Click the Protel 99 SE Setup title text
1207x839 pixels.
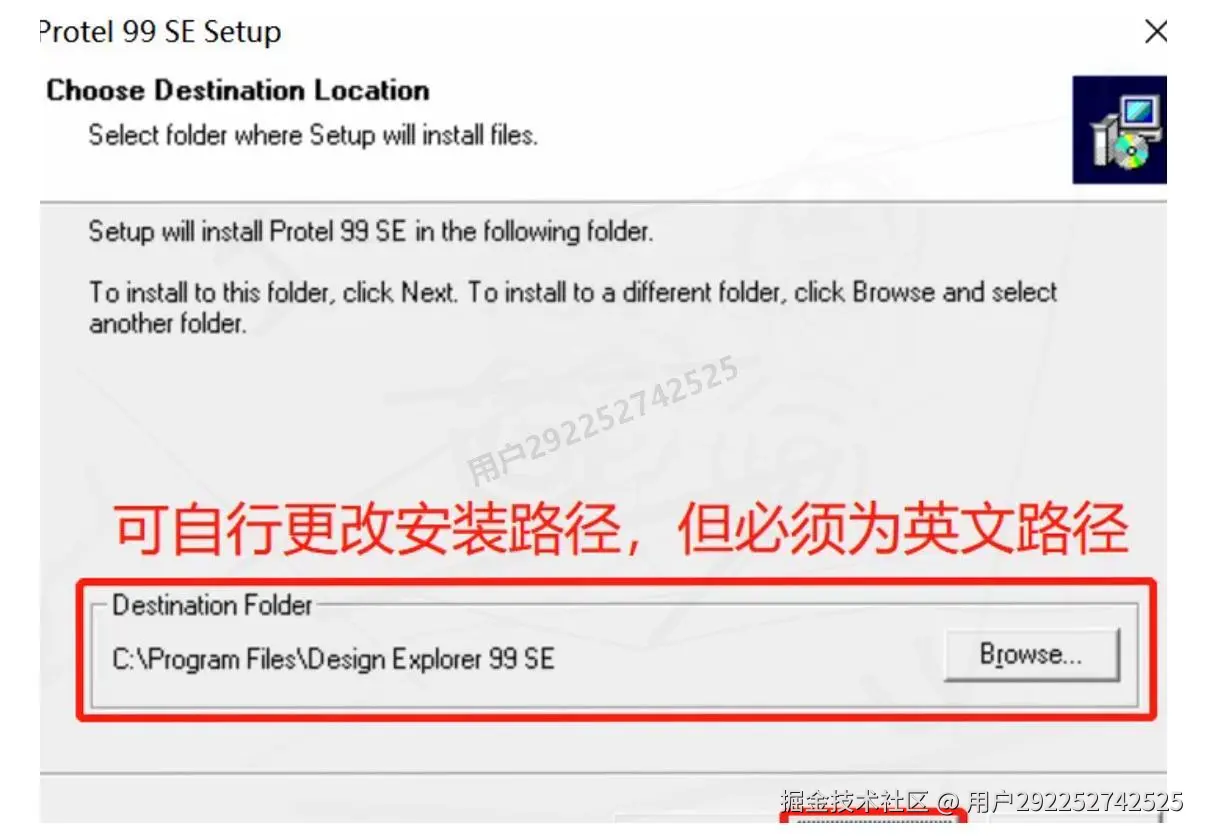coord(161,32)
